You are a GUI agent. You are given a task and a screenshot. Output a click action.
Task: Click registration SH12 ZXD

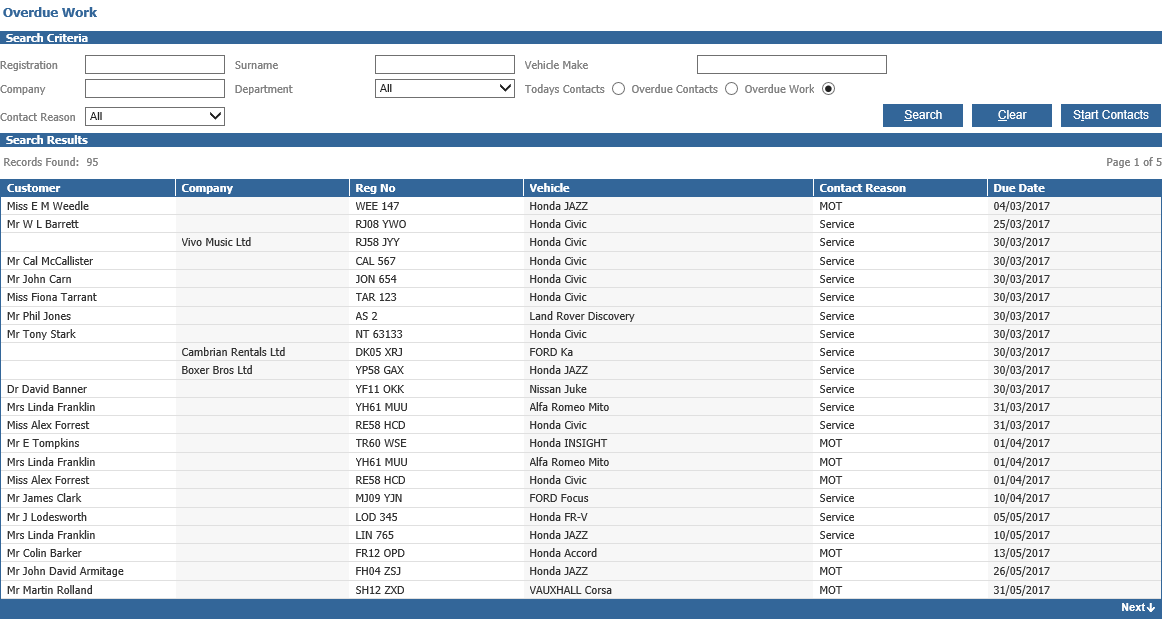click(380, 590)
